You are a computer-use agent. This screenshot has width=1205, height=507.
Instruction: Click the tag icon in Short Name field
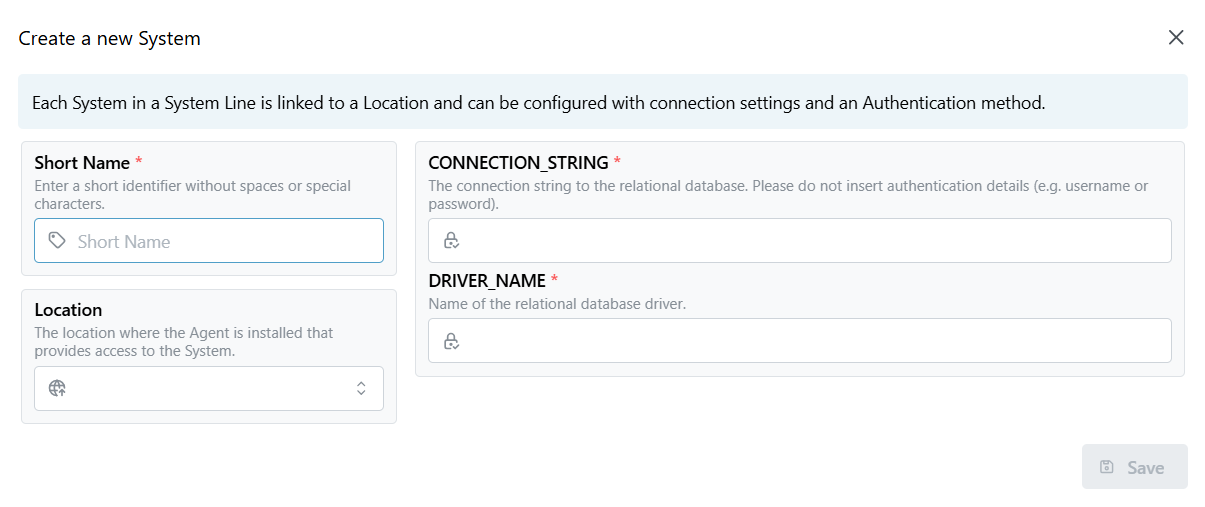point(58,241)
